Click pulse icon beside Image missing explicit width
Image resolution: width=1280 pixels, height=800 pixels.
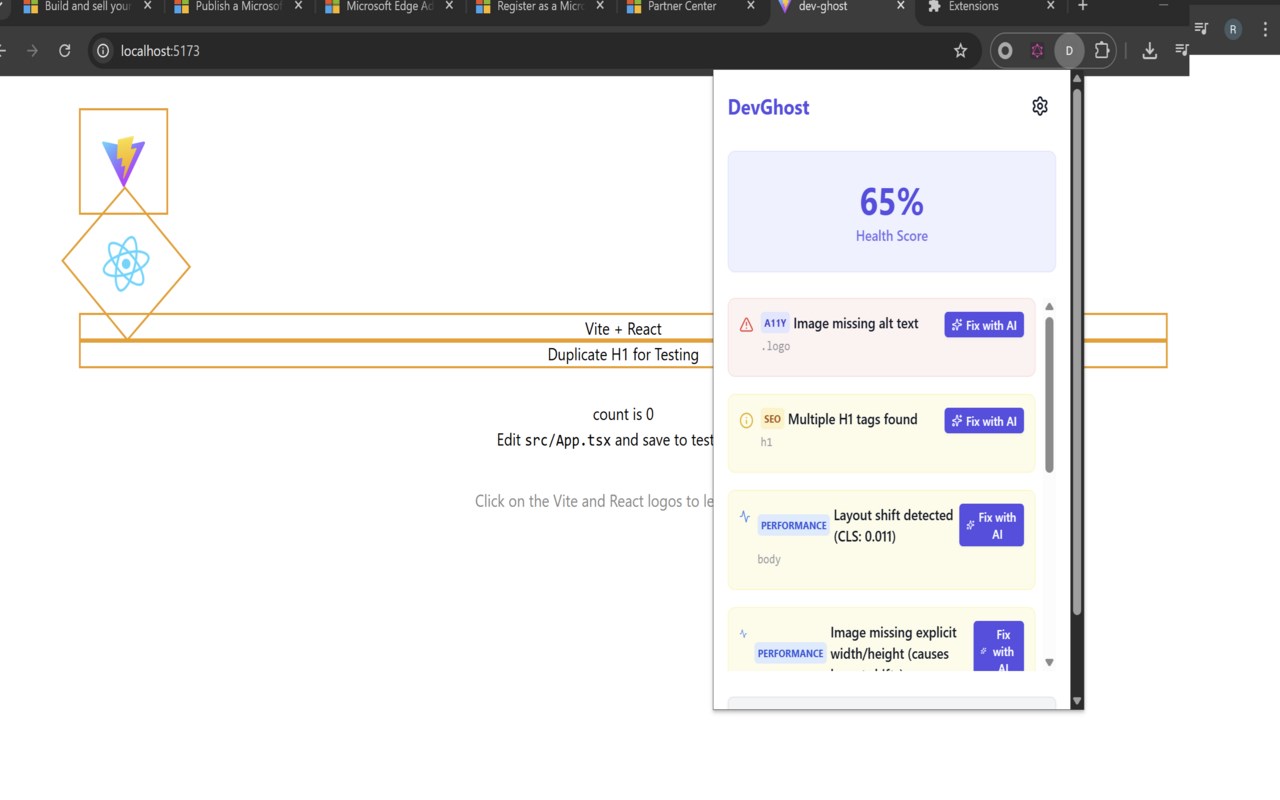click(743, 633)
